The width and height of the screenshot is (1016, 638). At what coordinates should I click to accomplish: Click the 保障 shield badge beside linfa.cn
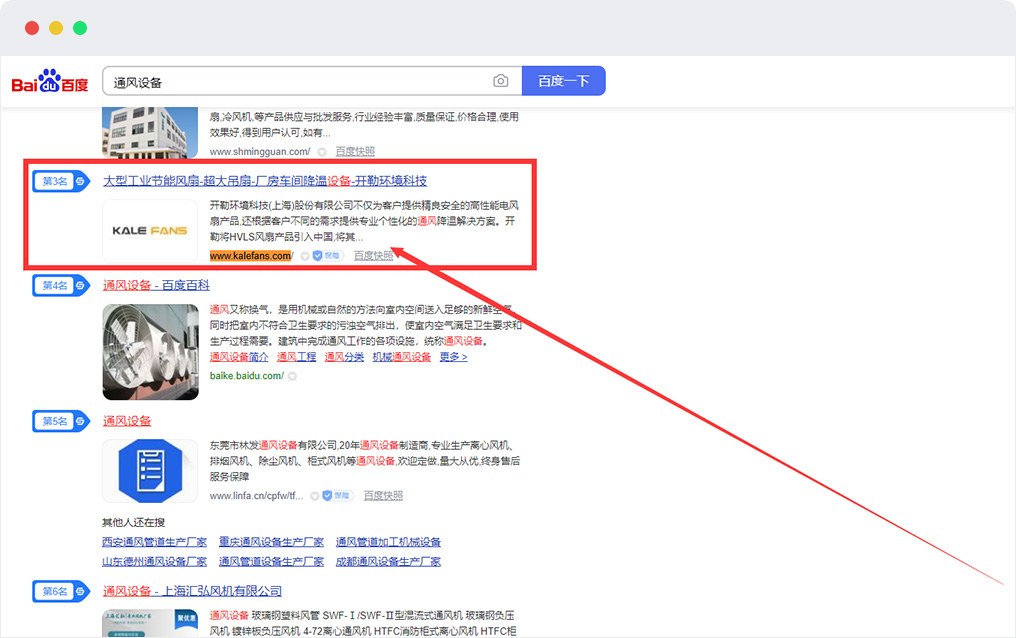click(337, 496)
